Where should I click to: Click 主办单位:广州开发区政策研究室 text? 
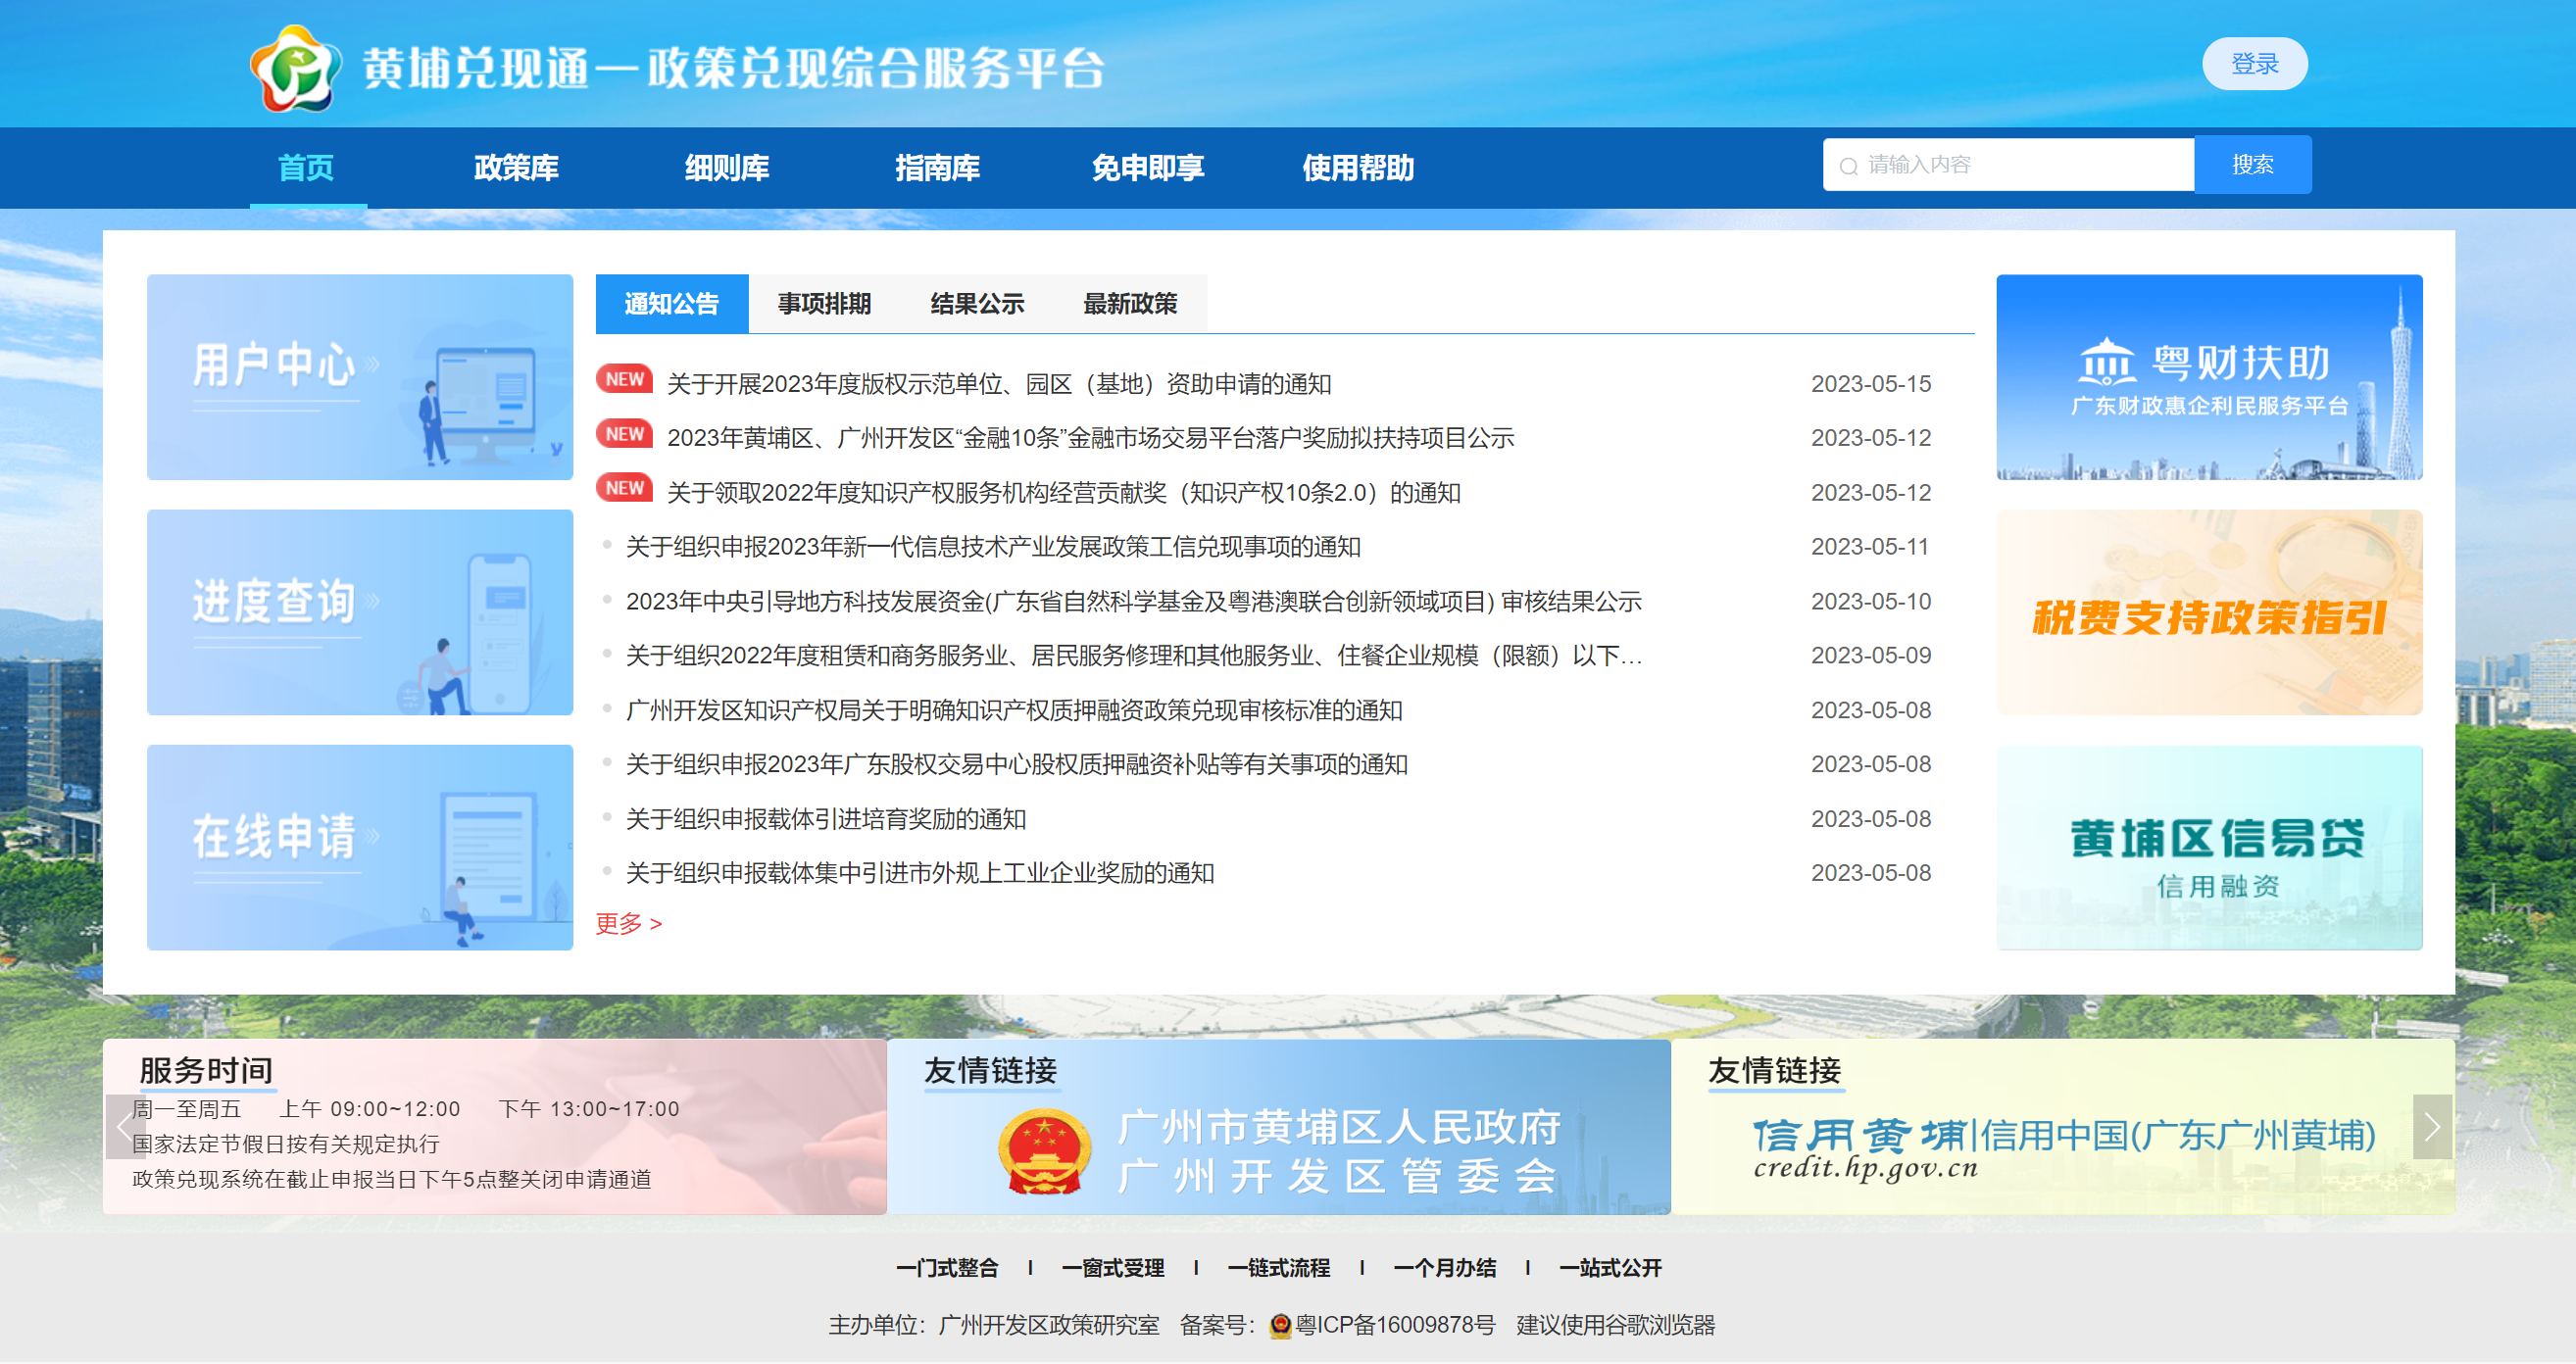[x=994, y=1326]
